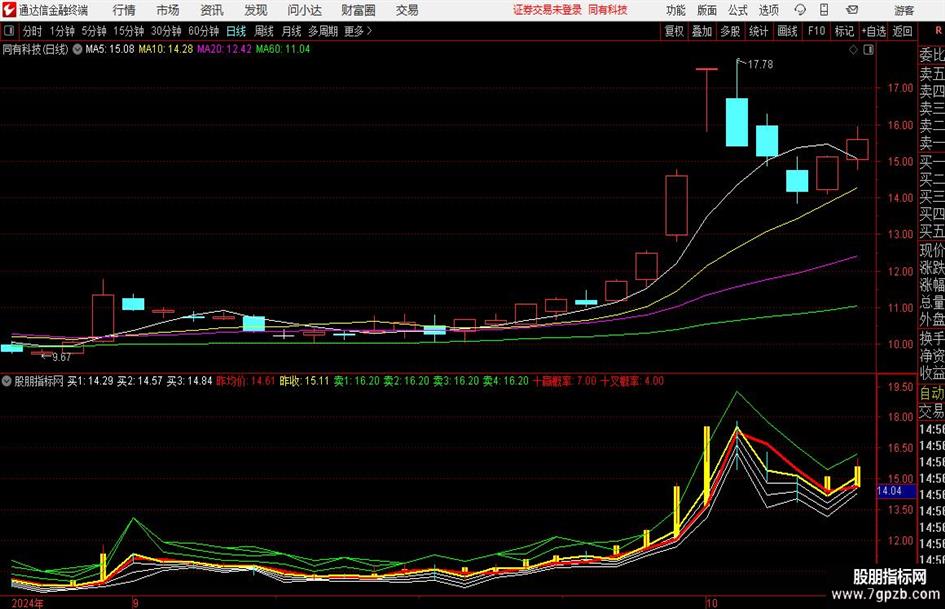Click the MA10: 14.28 value label
Screen dimensions: 945x609
pyautogui.click(x=166, y=49)
